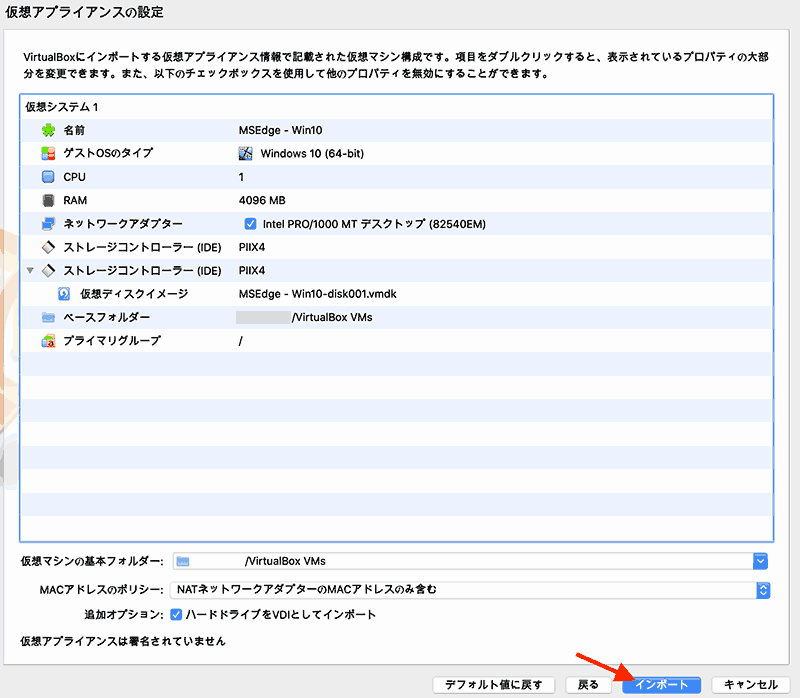
Task: Uncheck the Intel PRO/1000 MT デスクトップ adapter
Action: (249, 224)
